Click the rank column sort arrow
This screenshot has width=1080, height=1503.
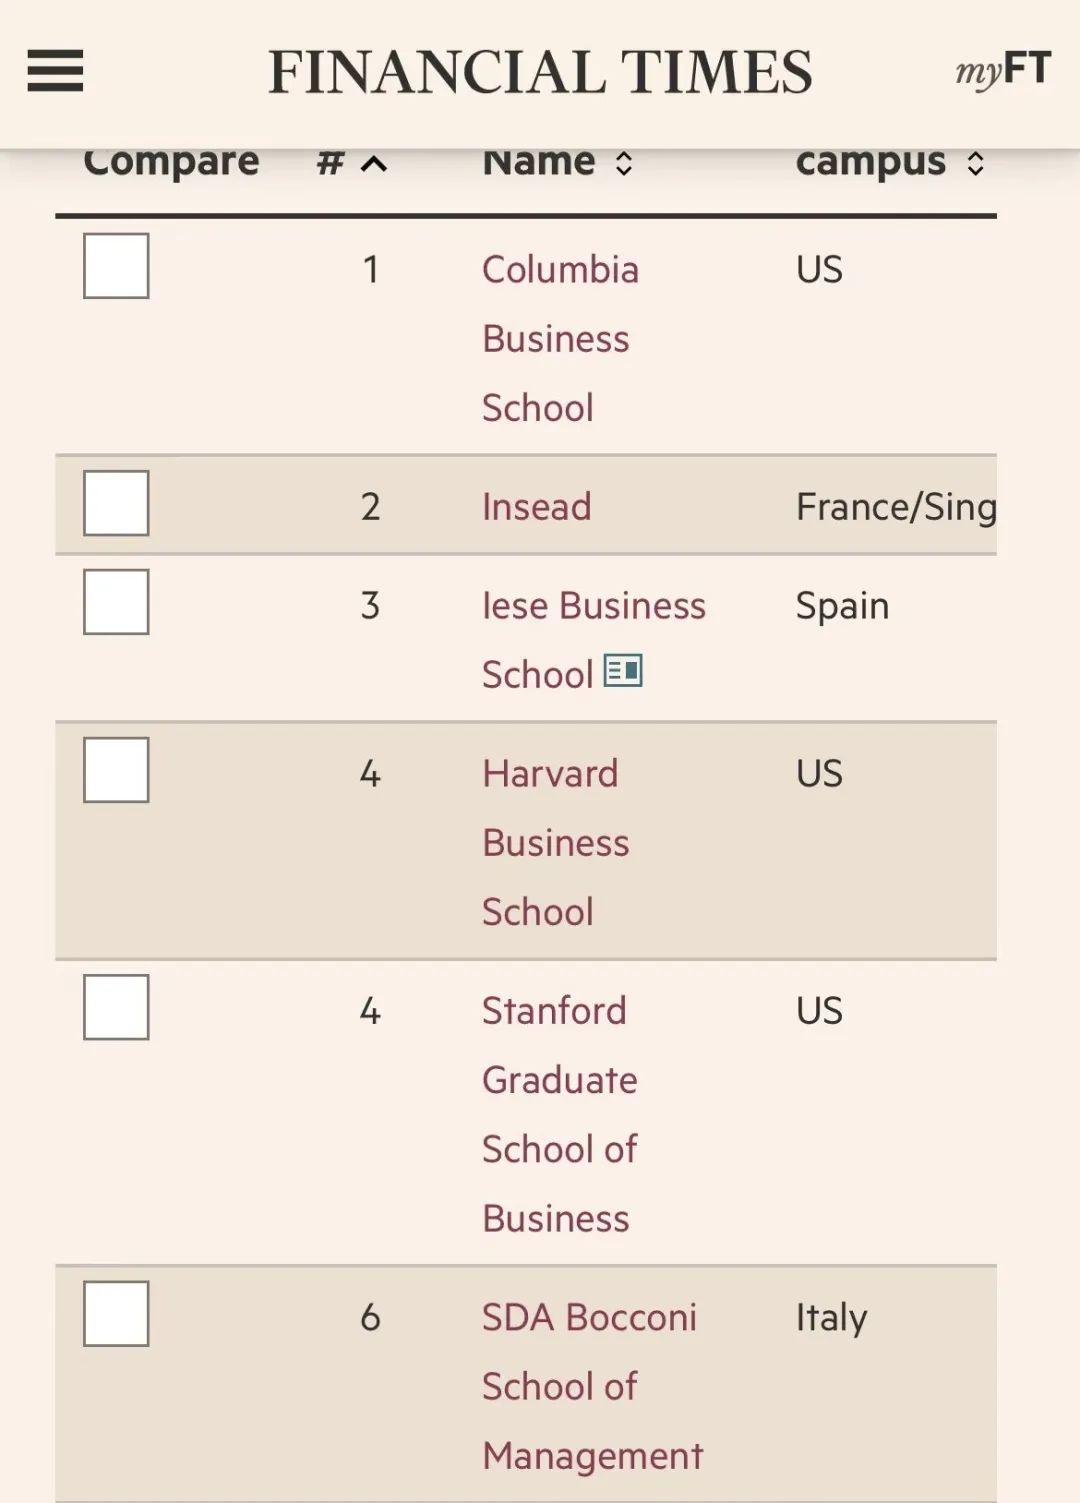point(374,164)
